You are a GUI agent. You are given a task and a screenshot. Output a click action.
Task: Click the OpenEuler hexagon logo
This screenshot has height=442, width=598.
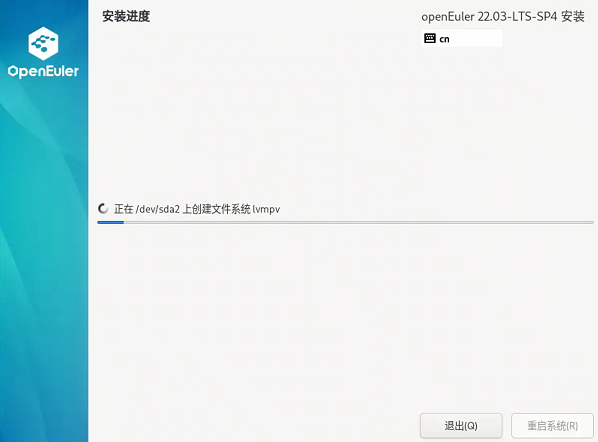(x=43, y=43)
